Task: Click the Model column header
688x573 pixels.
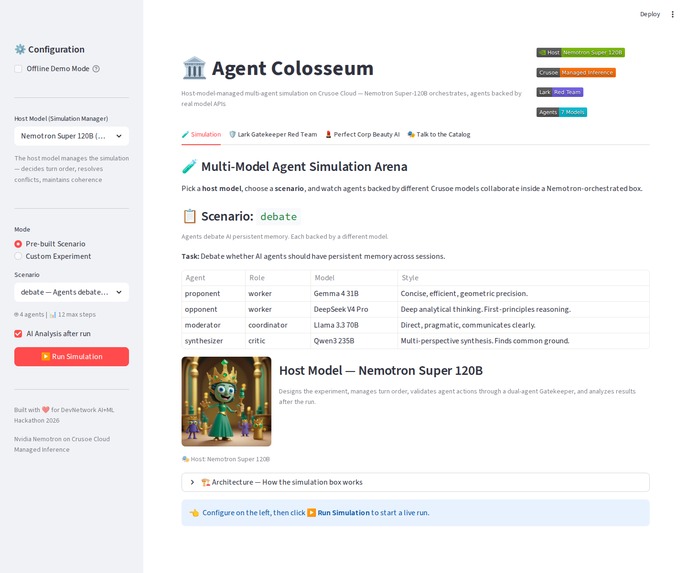Action: [354, 278]
